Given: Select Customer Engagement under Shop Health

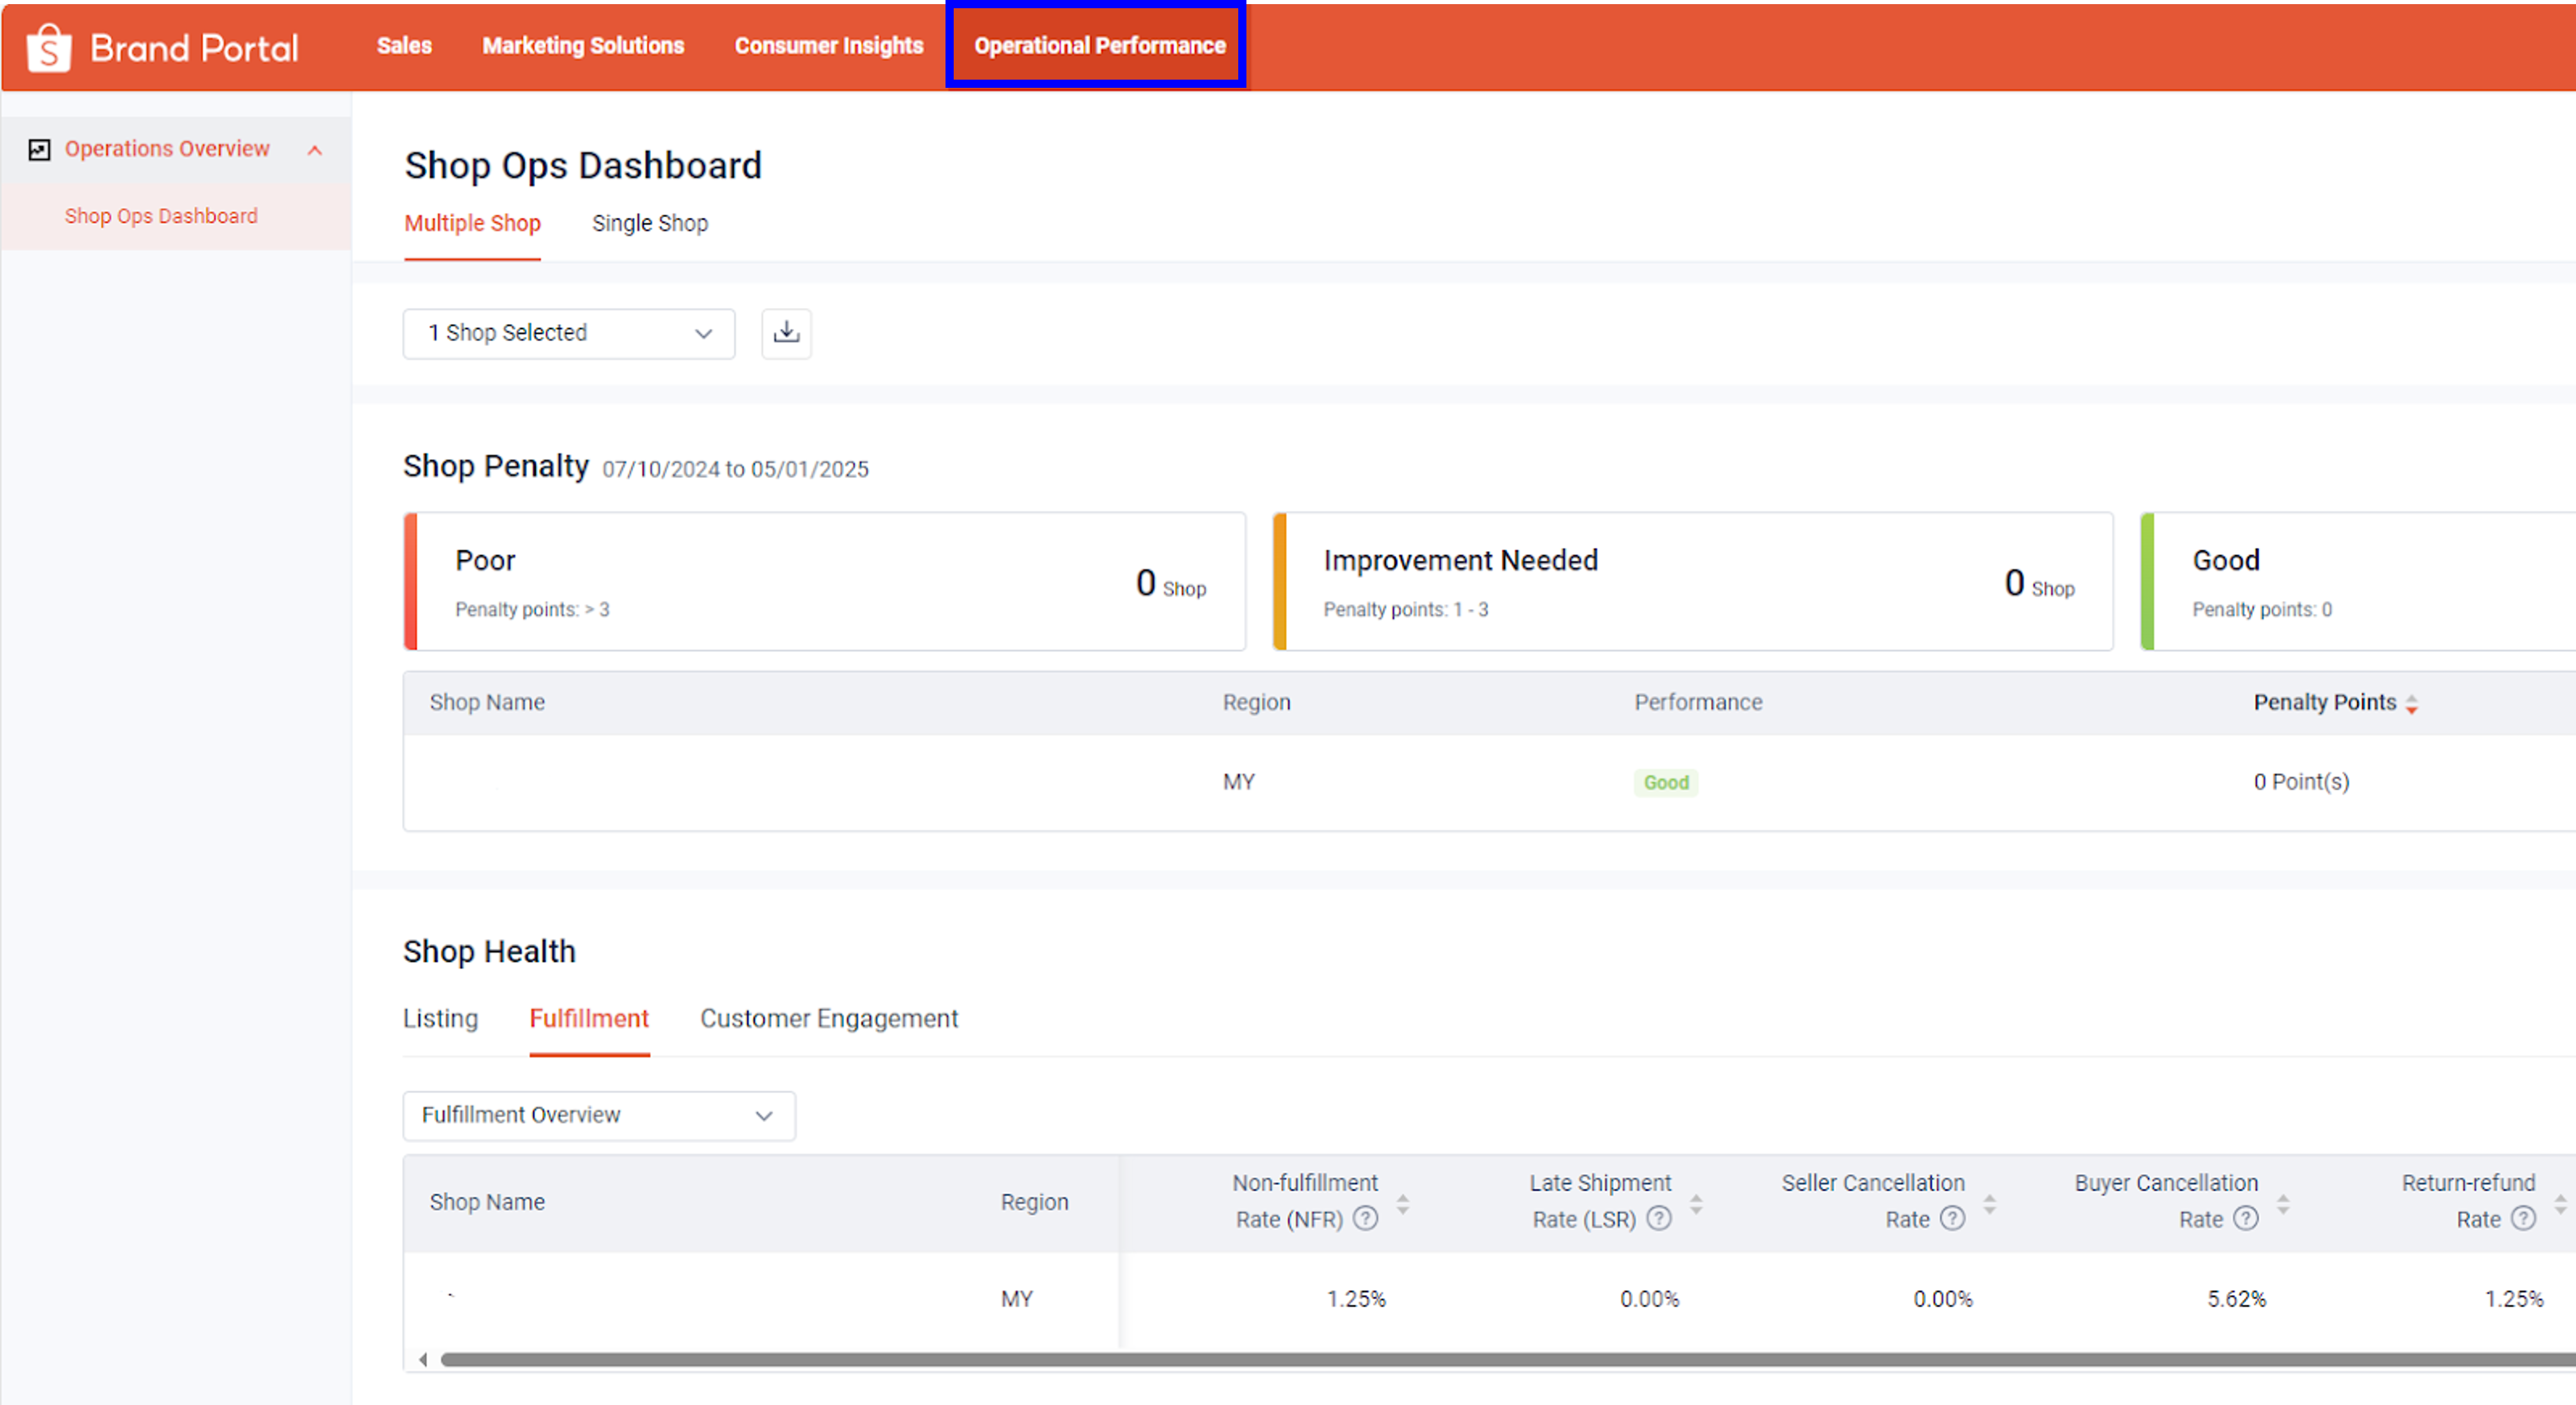Looking at the screenshot, I should pyautogui.click(x=828, y=1018).
